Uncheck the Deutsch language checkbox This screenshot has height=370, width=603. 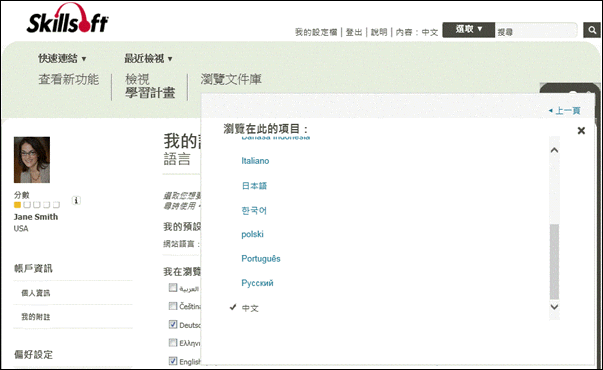coord(173,324)
